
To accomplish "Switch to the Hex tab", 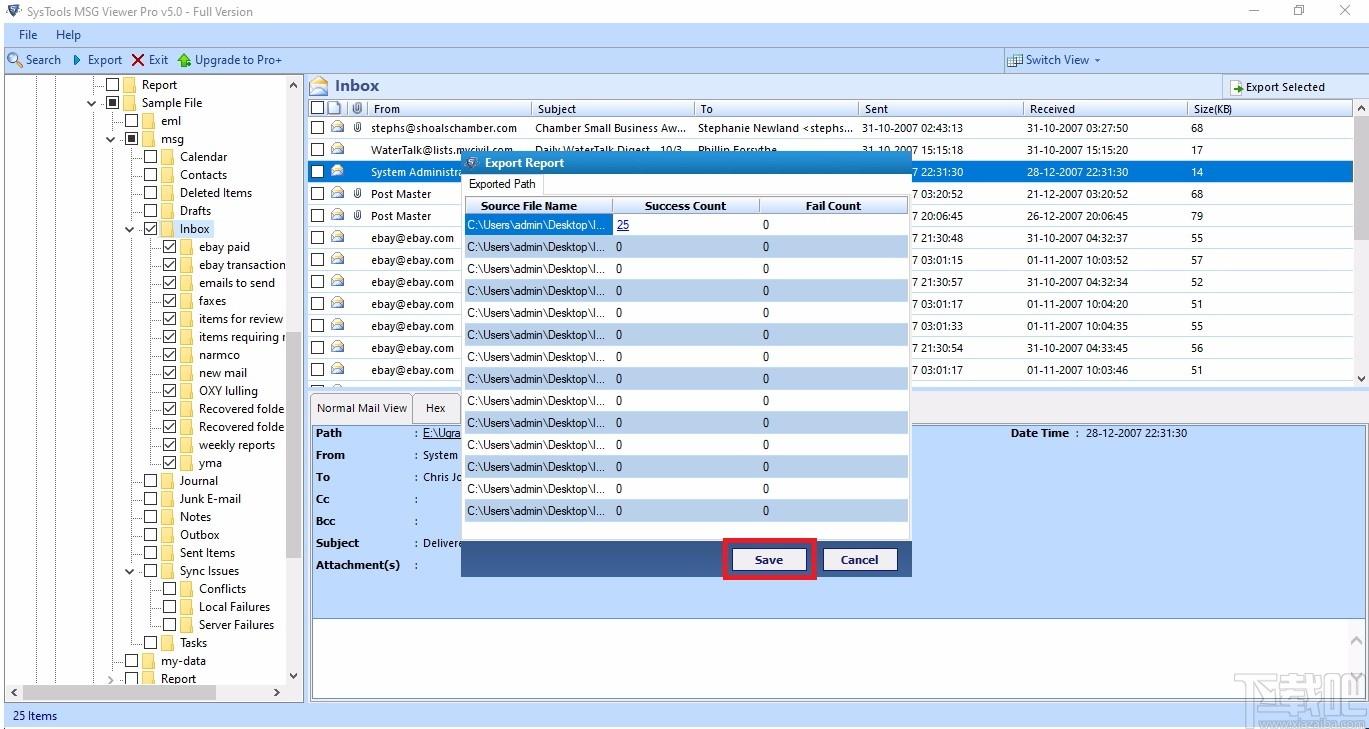I will pos(436,408).
